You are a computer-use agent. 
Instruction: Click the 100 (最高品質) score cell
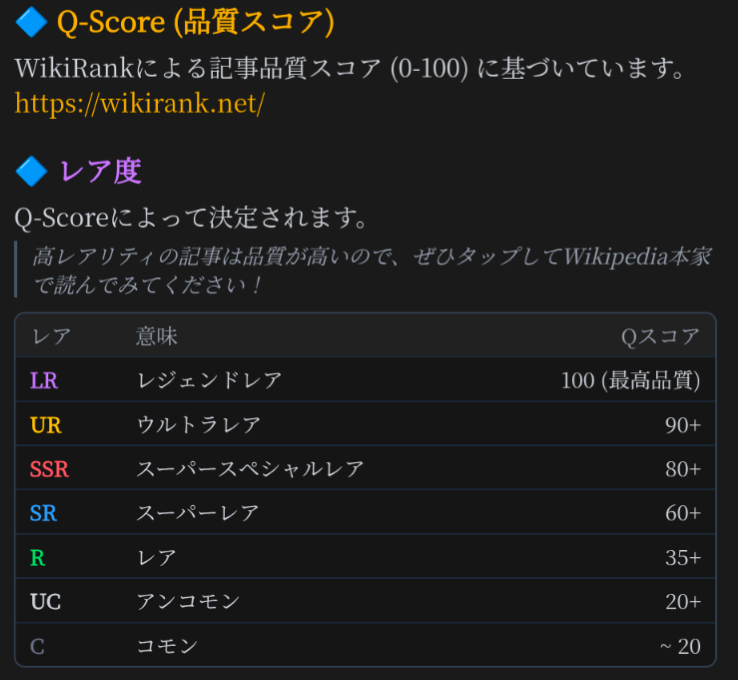tap(631, 380)
